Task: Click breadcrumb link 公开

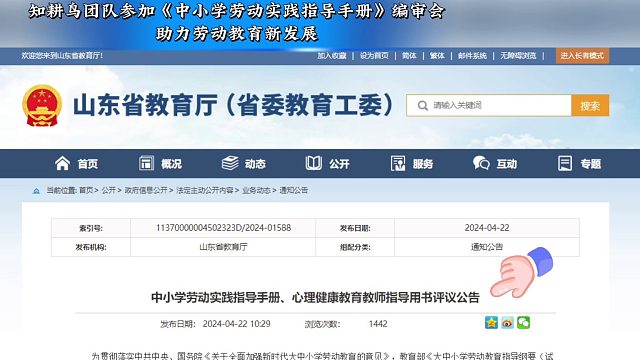Action: [109, 191]
